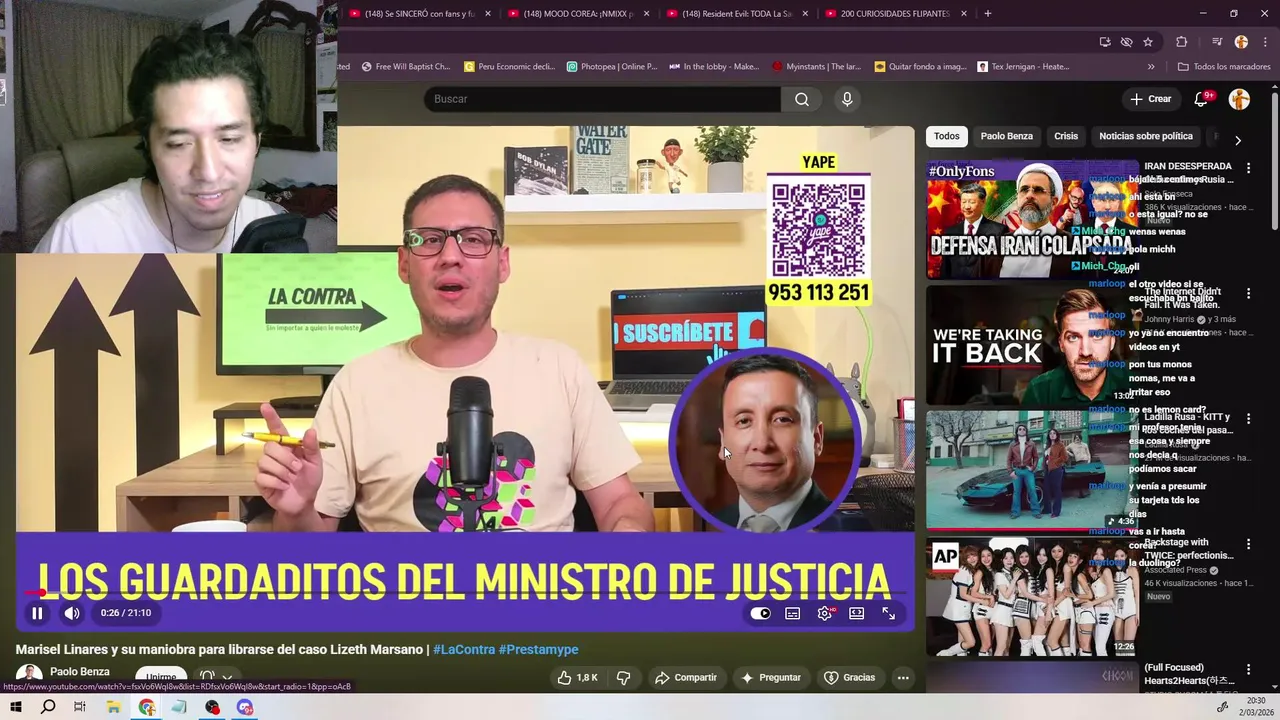This screenshot has height=720, width=1280.
Task: Open Task View on the taskbar
Action: click(80, 707)
